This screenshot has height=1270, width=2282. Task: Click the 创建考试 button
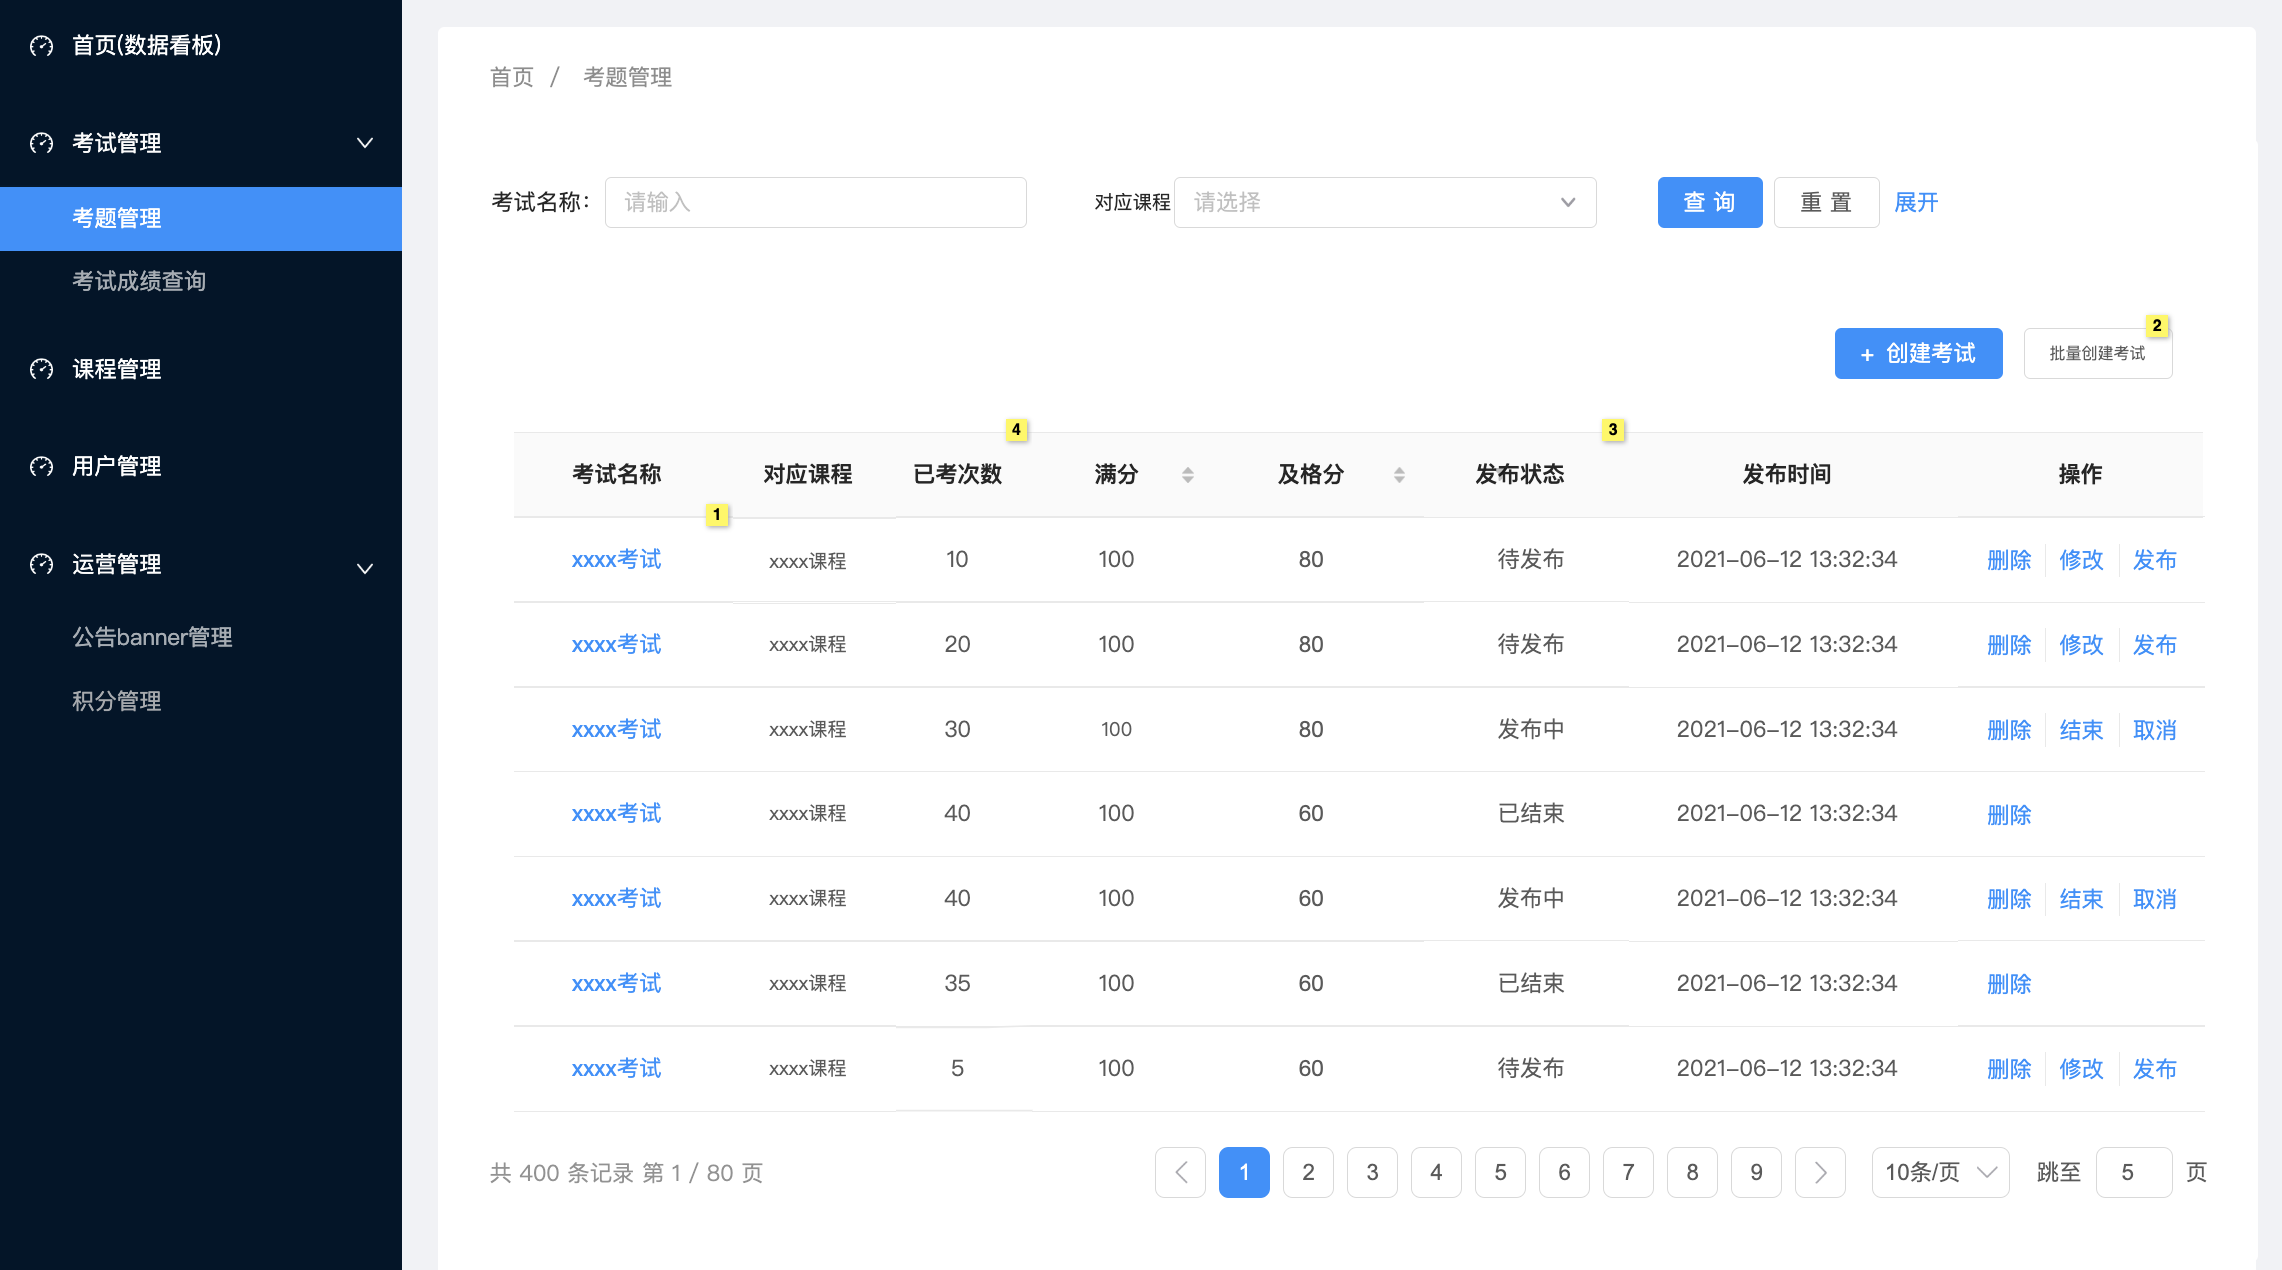coord(1918,353)
